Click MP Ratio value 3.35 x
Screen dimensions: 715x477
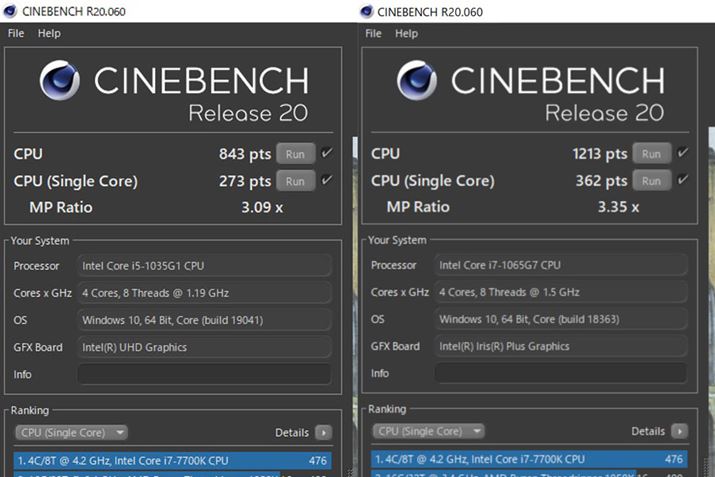[x=618, y=207]
